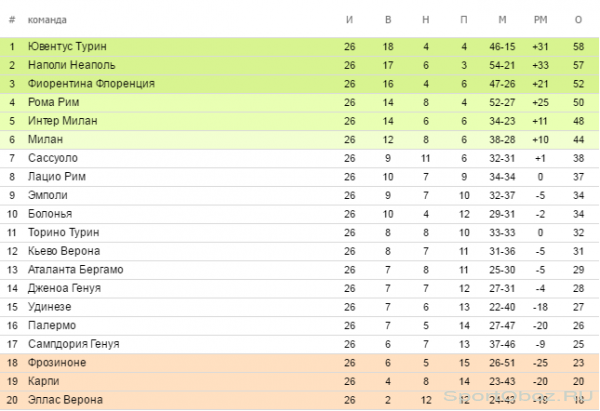This screenshot has height=411, width=600.
Task: Click the Сассуоло team name
Action: pos(52,158)
